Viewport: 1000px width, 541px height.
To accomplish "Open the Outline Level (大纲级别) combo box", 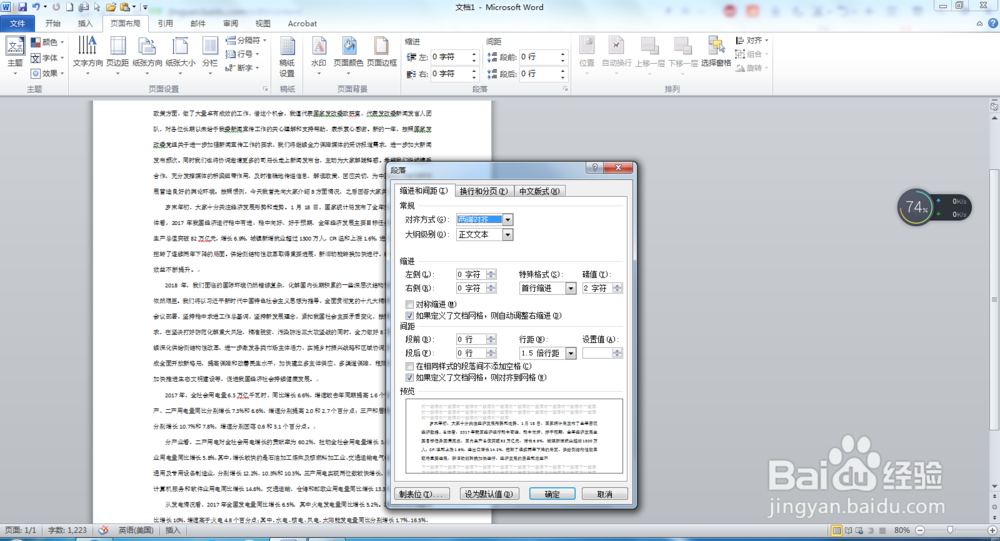I will coord(485,235).
